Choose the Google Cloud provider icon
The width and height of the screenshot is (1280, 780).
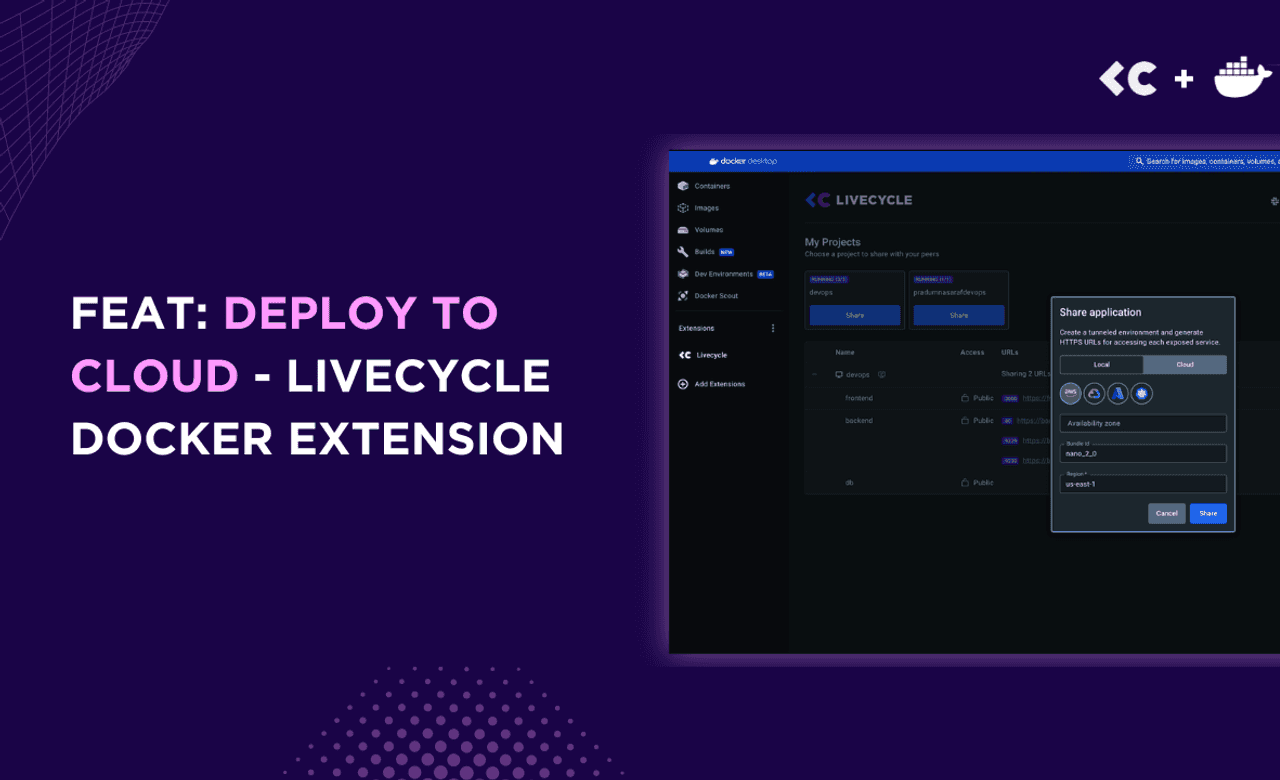1094,394
